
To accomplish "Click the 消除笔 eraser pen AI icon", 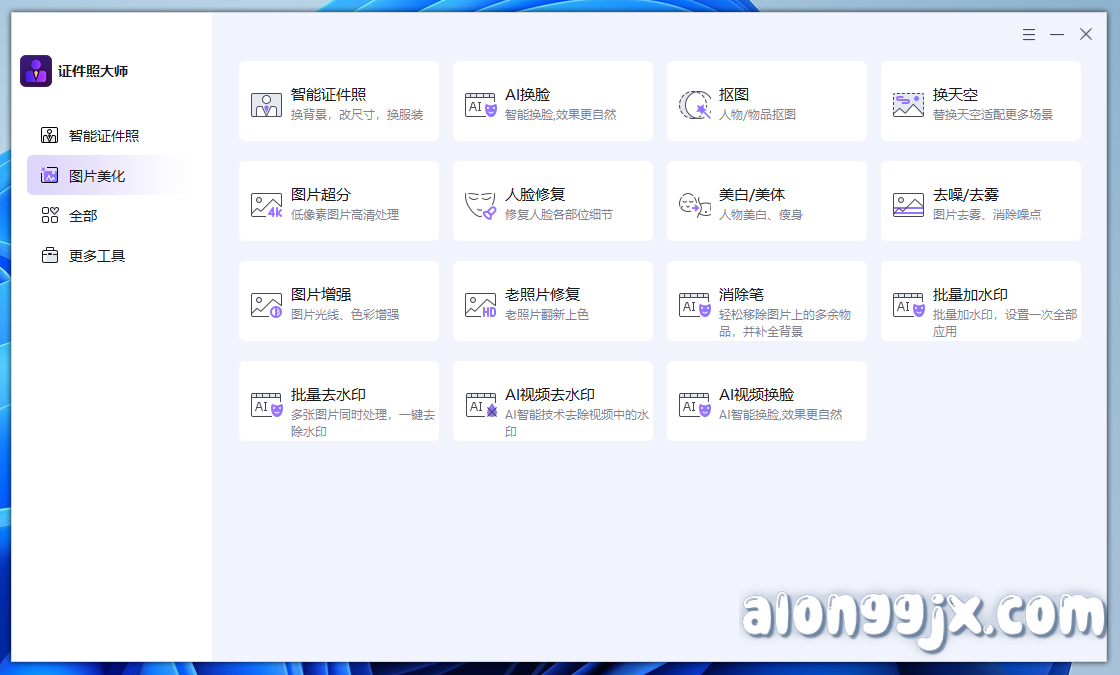I will tap(694, 300).
